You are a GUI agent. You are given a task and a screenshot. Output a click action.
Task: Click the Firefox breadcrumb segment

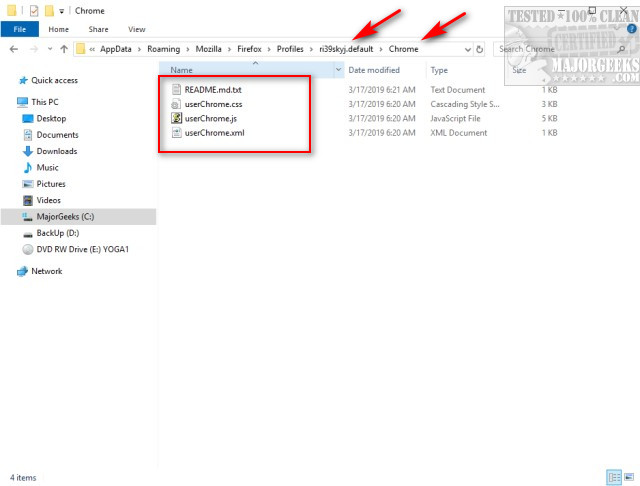coord(249,49)
